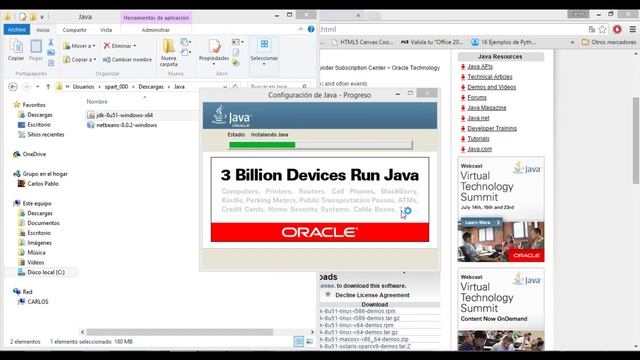
Task: Open the Forums link in Java Resources
Action: click(477, 98)
